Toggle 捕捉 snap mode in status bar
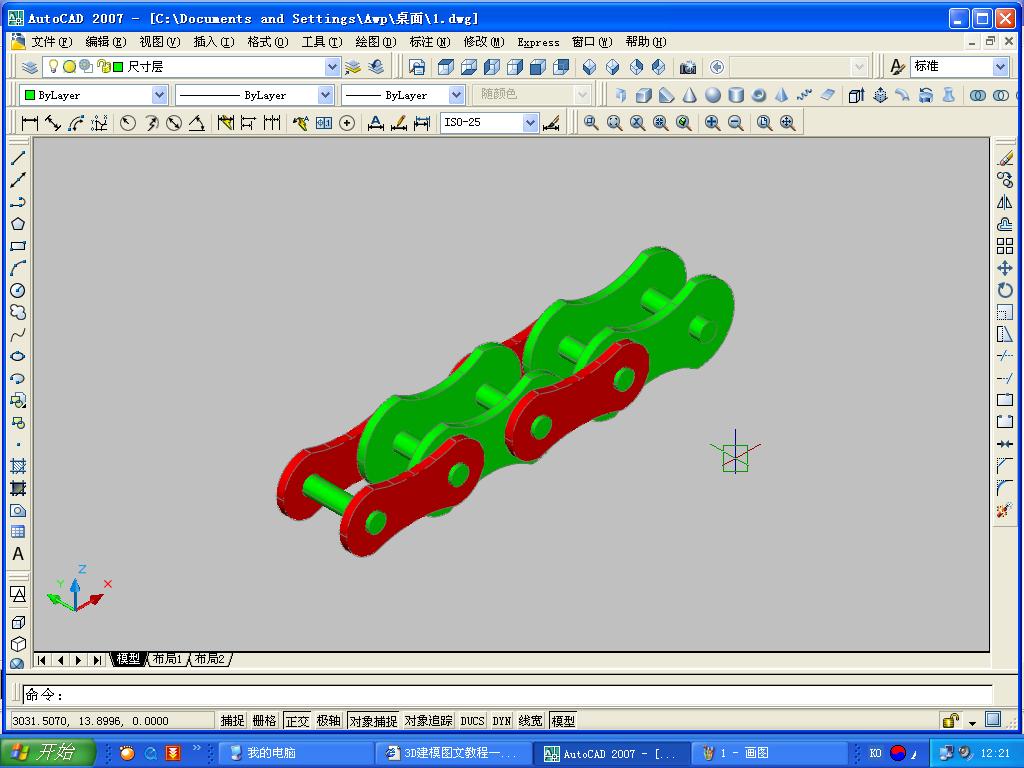 tap(232, 720)
